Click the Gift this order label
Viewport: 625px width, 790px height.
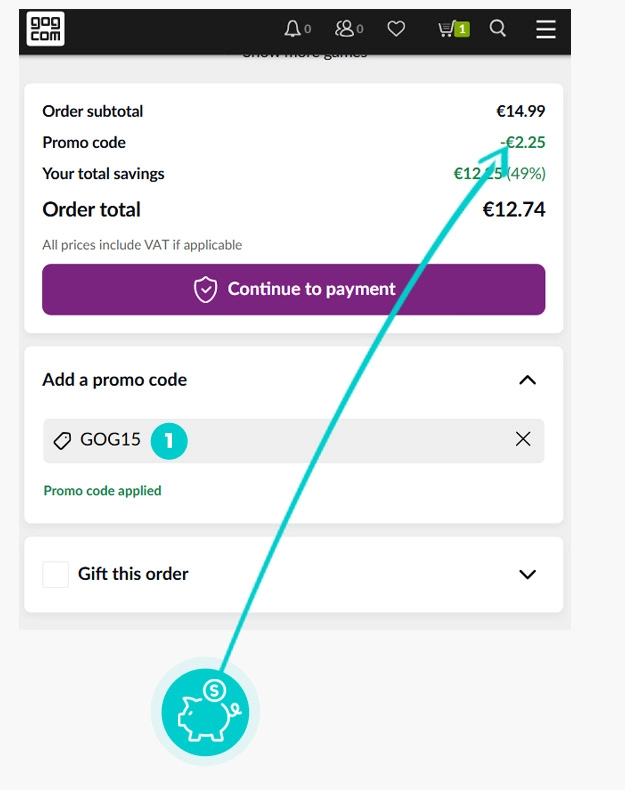(133, 574)
